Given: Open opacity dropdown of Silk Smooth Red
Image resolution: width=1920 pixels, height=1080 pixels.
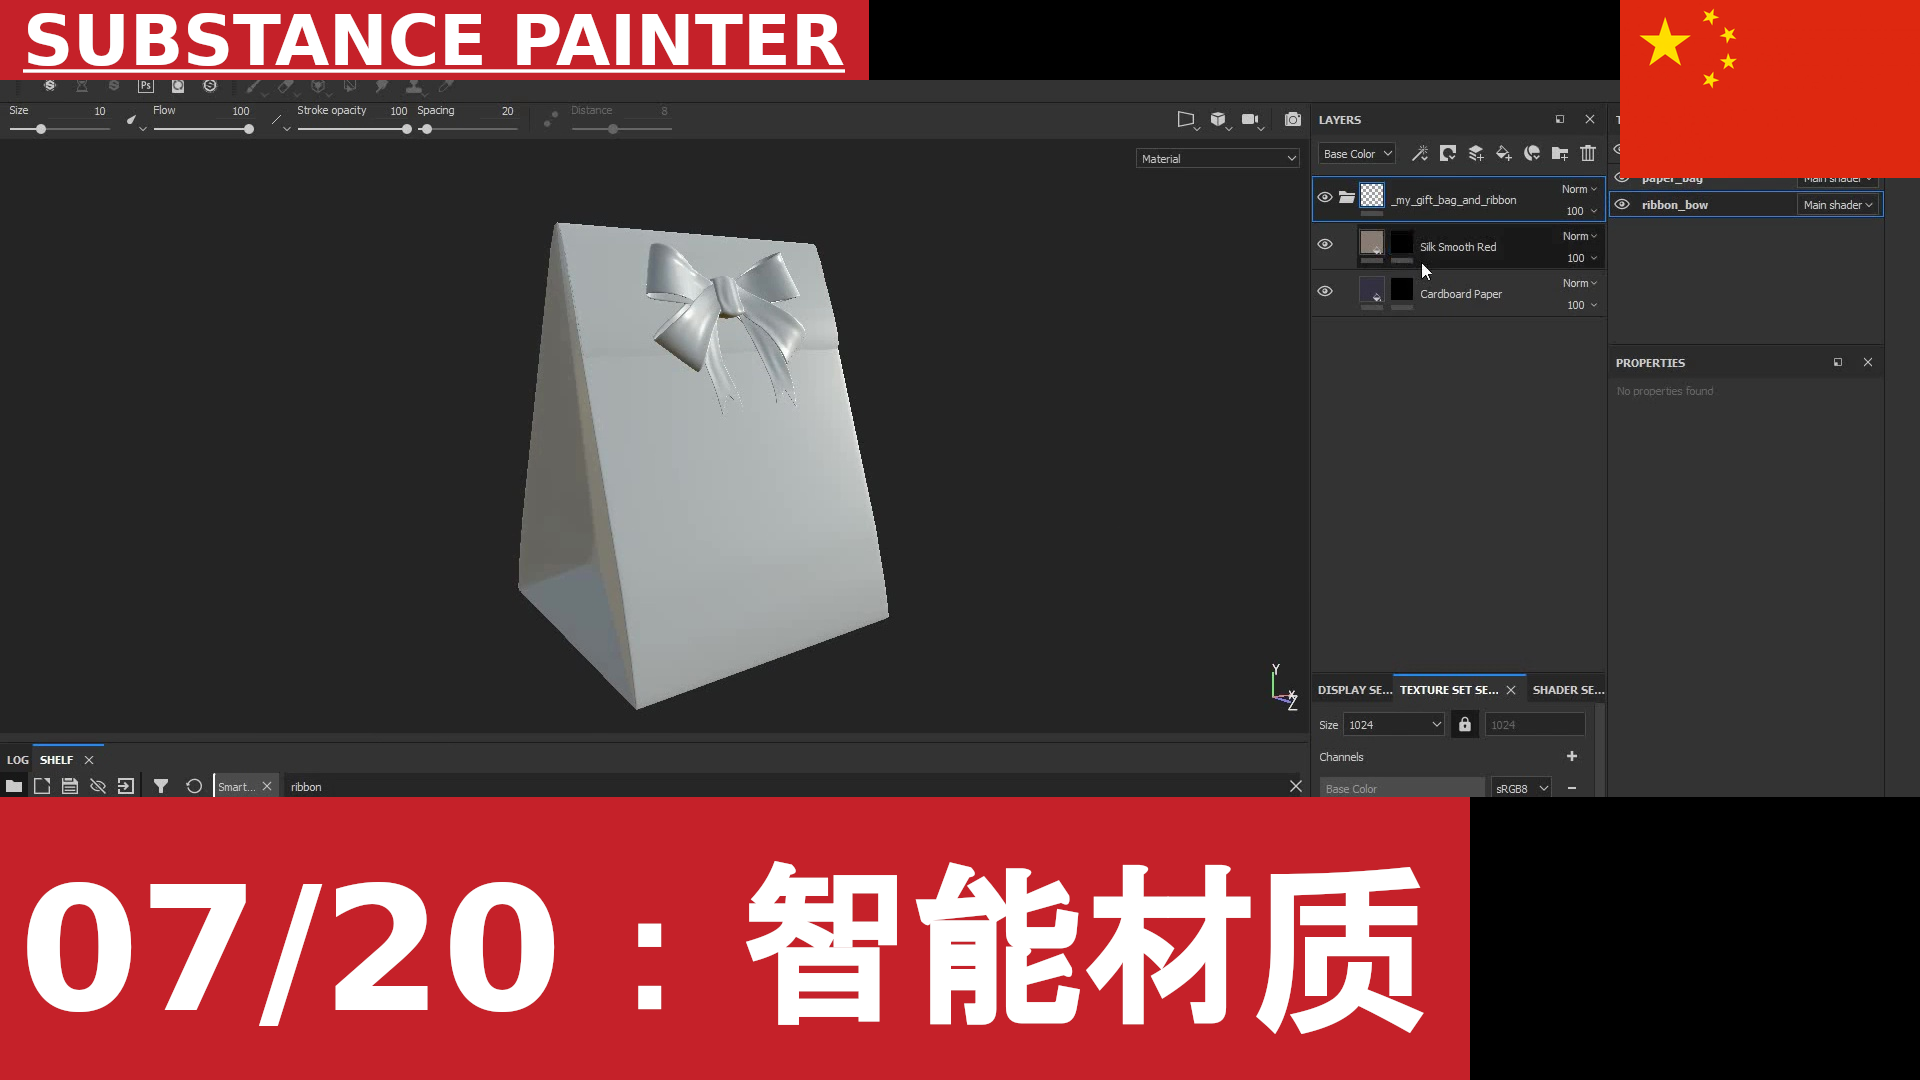Looking at the screenshot, I should pyautogui.click(x=1582, y=258).
